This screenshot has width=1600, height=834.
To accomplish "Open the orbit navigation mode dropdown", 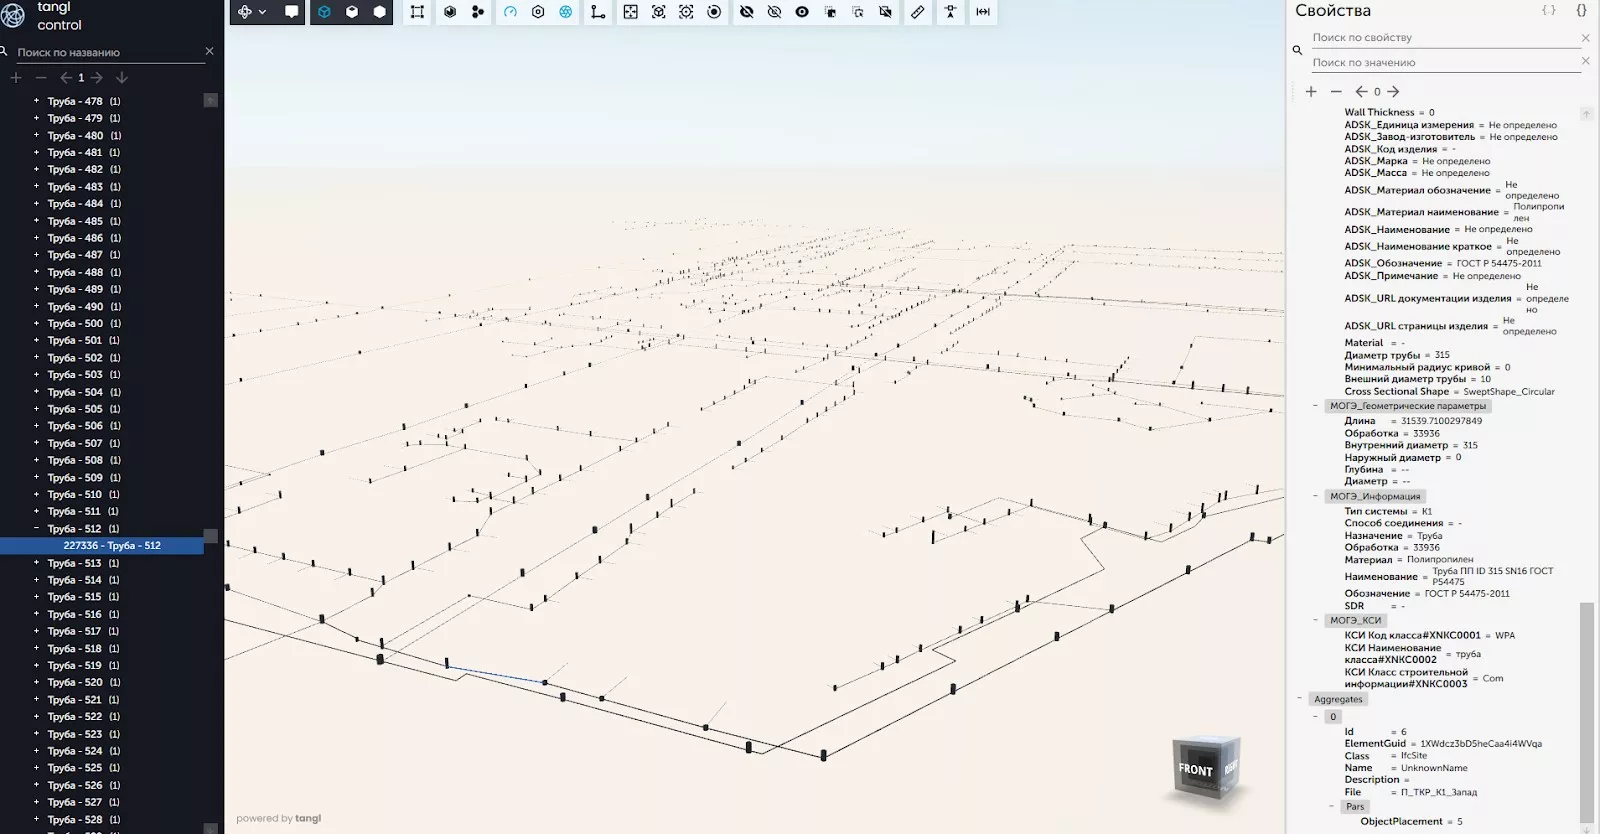I will pyautogui.click(x=252, y=12).
